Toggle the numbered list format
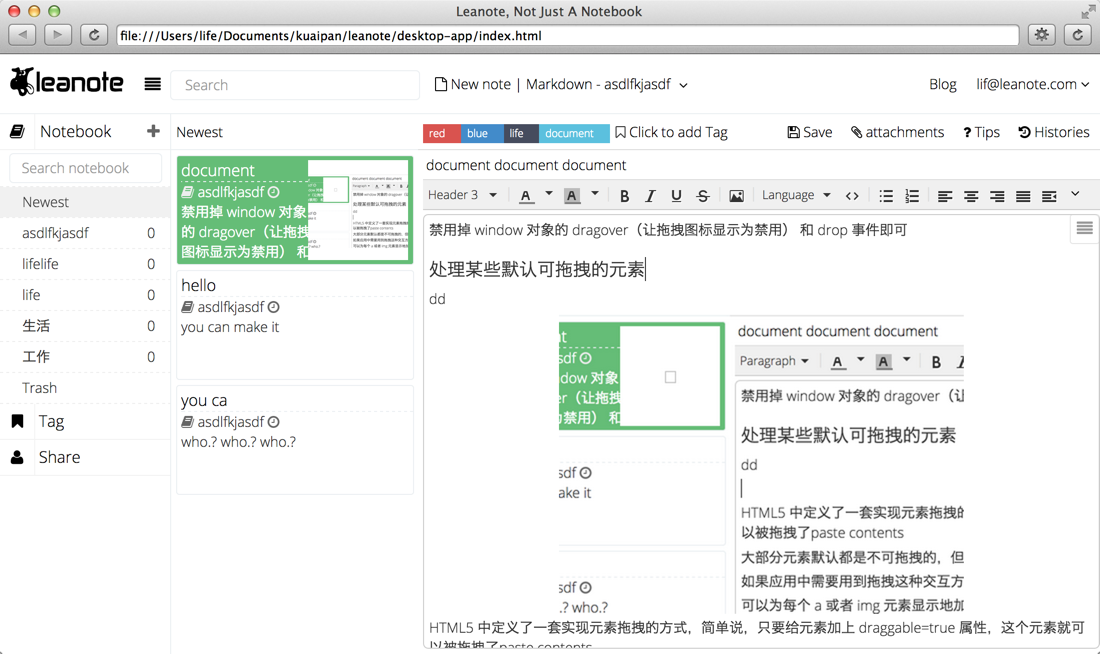 (x=912, y=196)
